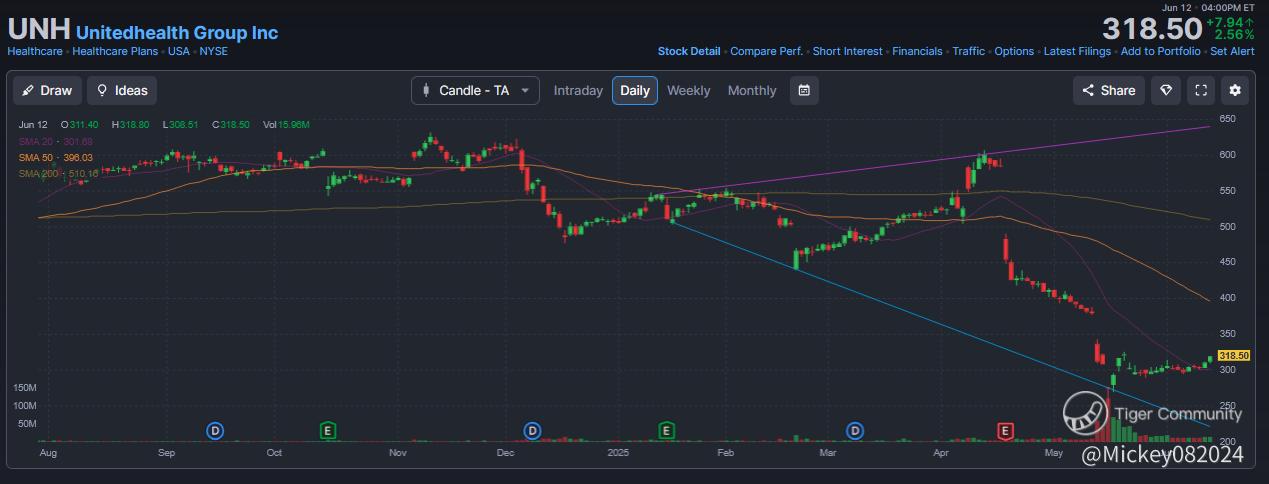Open the Compare Perf. link
Screen dimensions: 1269x484
tap(766, 51)
